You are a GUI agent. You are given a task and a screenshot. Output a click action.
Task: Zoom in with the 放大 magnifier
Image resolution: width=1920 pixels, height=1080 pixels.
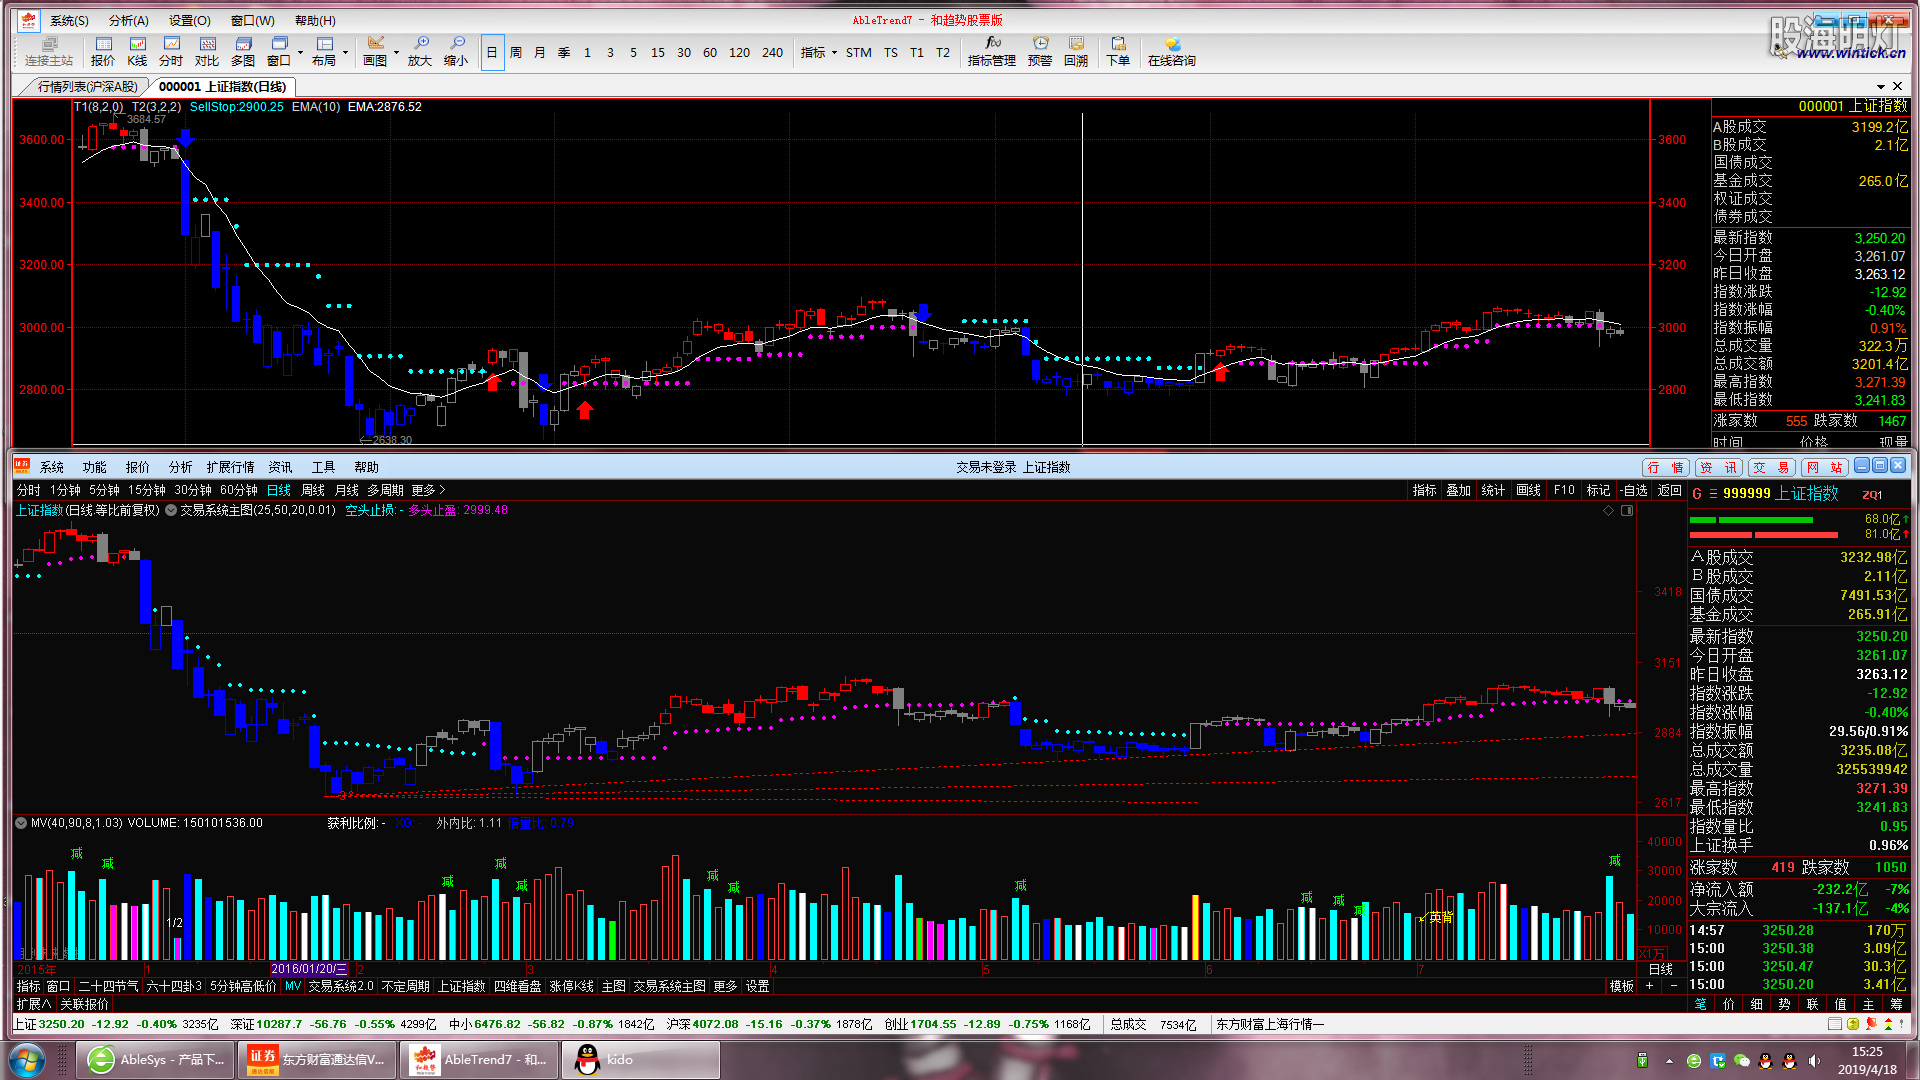[420, 51]
